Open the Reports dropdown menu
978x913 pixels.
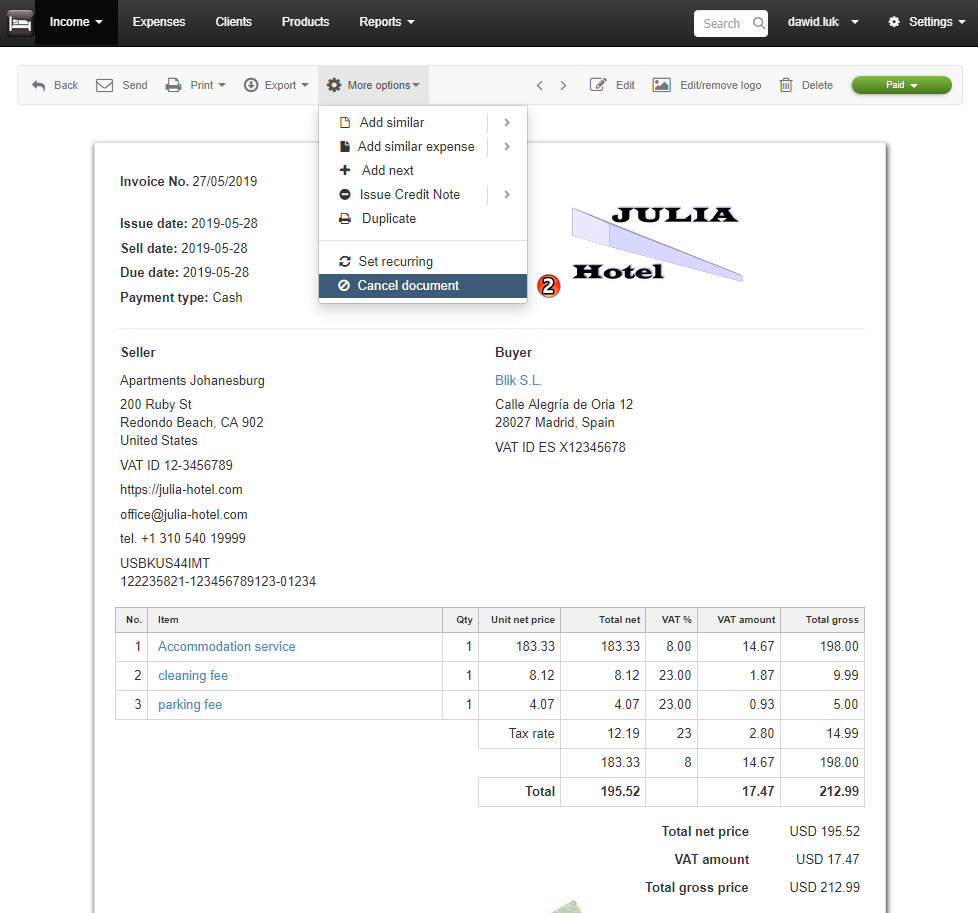[x=387, y=22]
